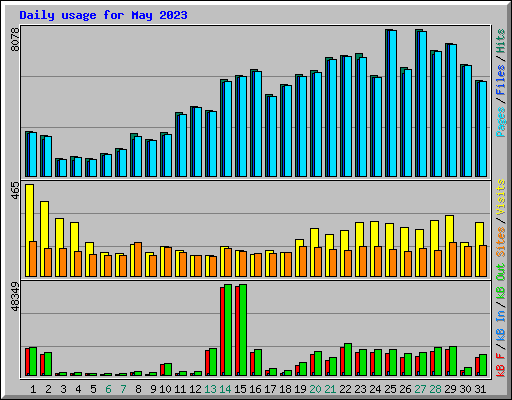This screenshot has height=400, width=512.
Task: Click the 'Files' legend label
Action: (500, 80)
